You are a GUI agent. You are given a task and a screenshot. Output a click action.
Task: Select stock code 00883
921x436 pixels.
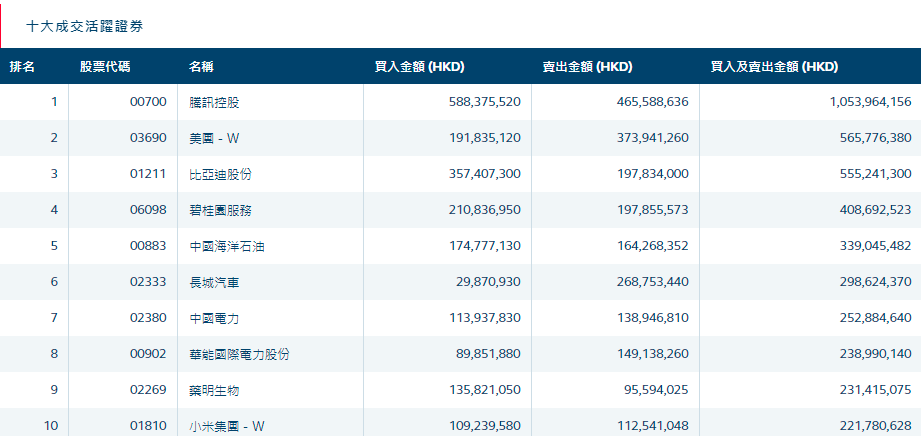(x=148, y=246)
